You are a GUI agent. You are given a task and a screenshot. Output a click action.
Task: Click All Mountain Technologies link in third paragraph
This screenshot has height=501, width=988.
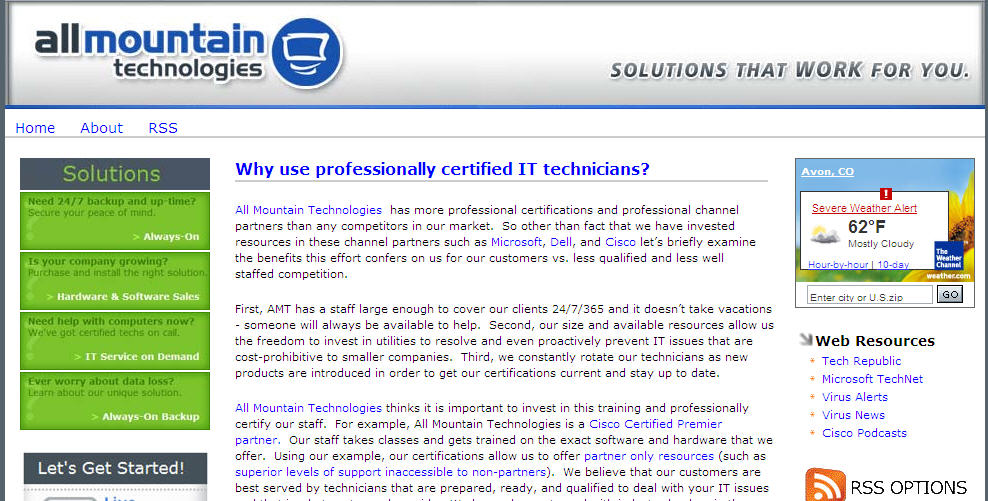tap(308, 408)
